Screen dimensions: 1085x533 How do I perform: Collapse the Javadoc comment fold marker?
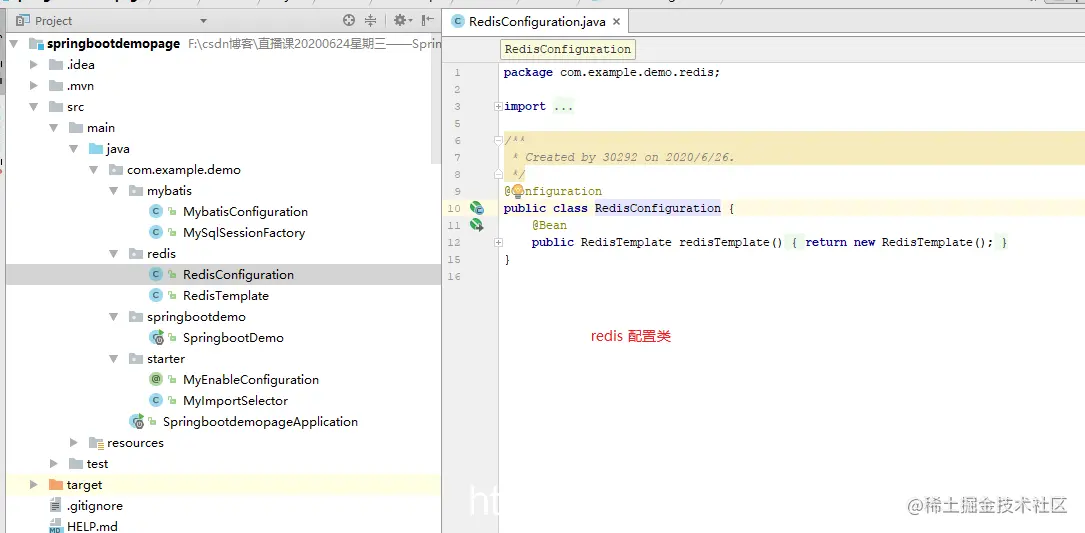click(x=498, y=141)
